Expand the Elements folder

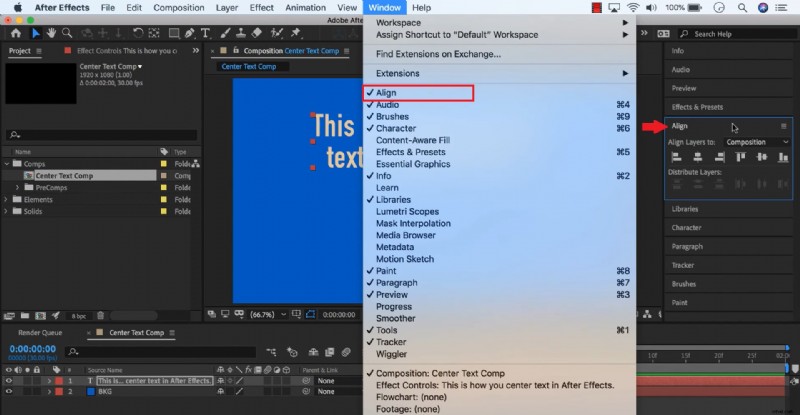(7, 200)
